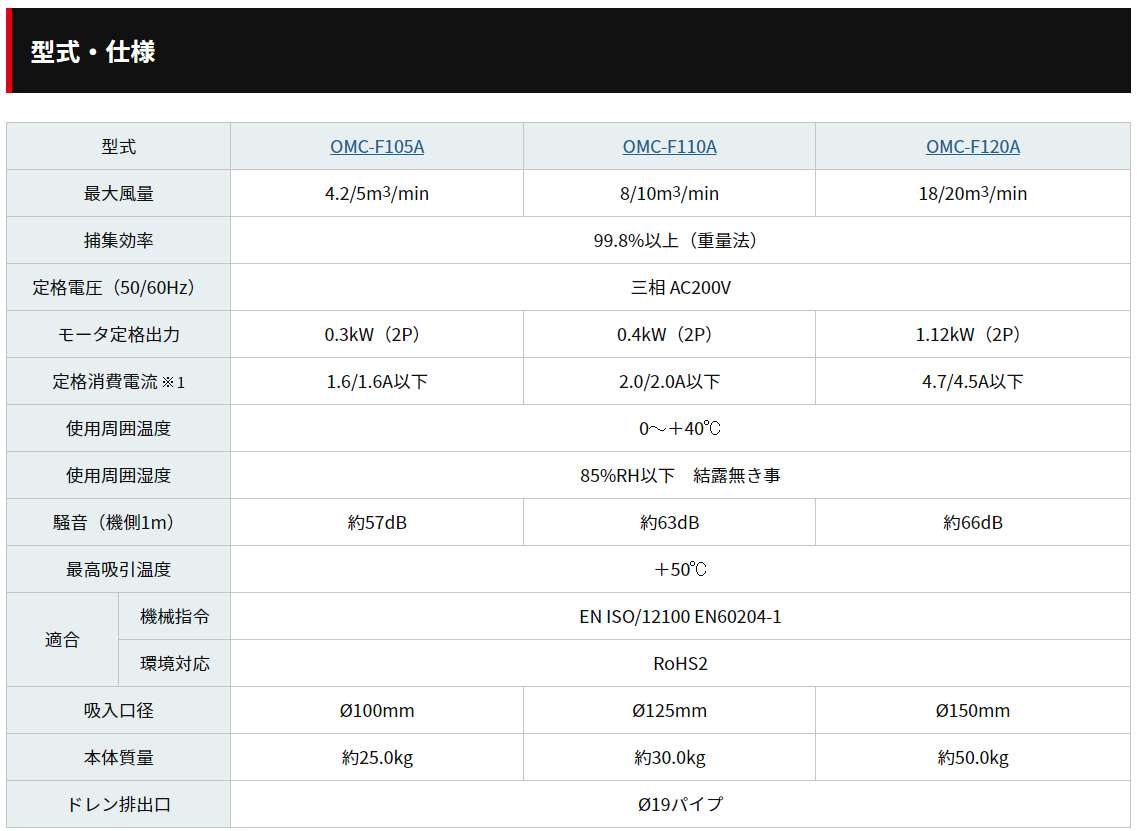Click the 0.3kW（2P） motor output

click(x=377, y=334)
